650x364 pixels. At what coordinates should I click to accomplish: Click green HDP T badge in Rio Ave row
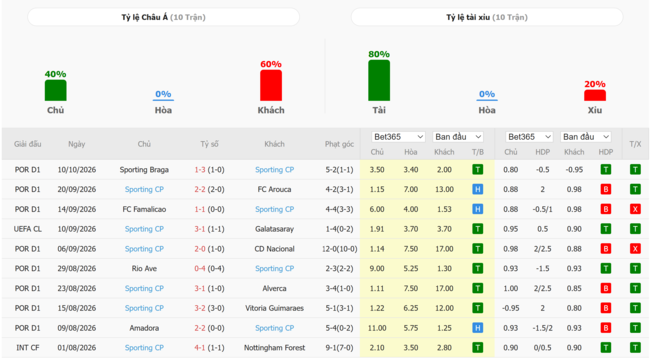tap(606, 269)
